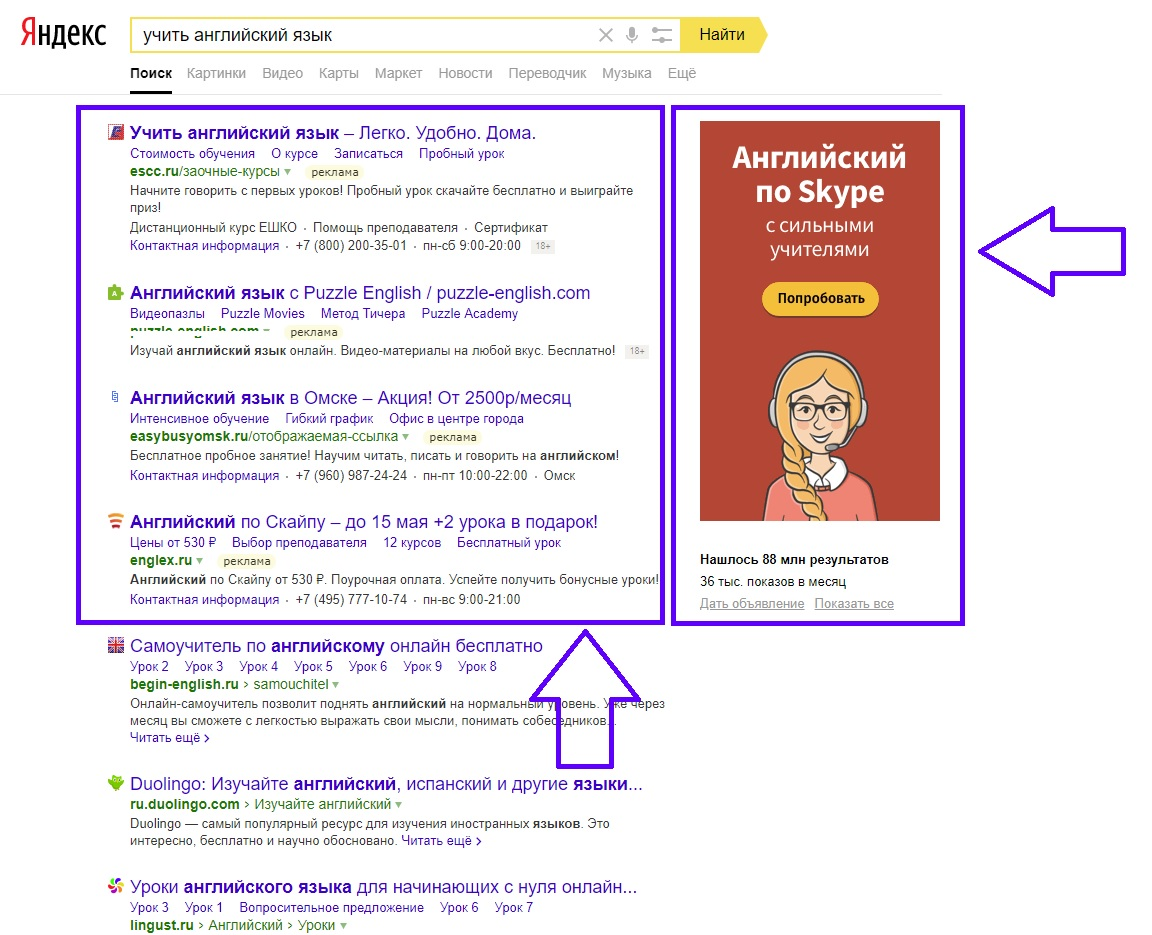Viewport: 1152px width, 935px height.
Task: Open dropdown arrow beside easybusyomsk.ru link
Action: [406, 437]
